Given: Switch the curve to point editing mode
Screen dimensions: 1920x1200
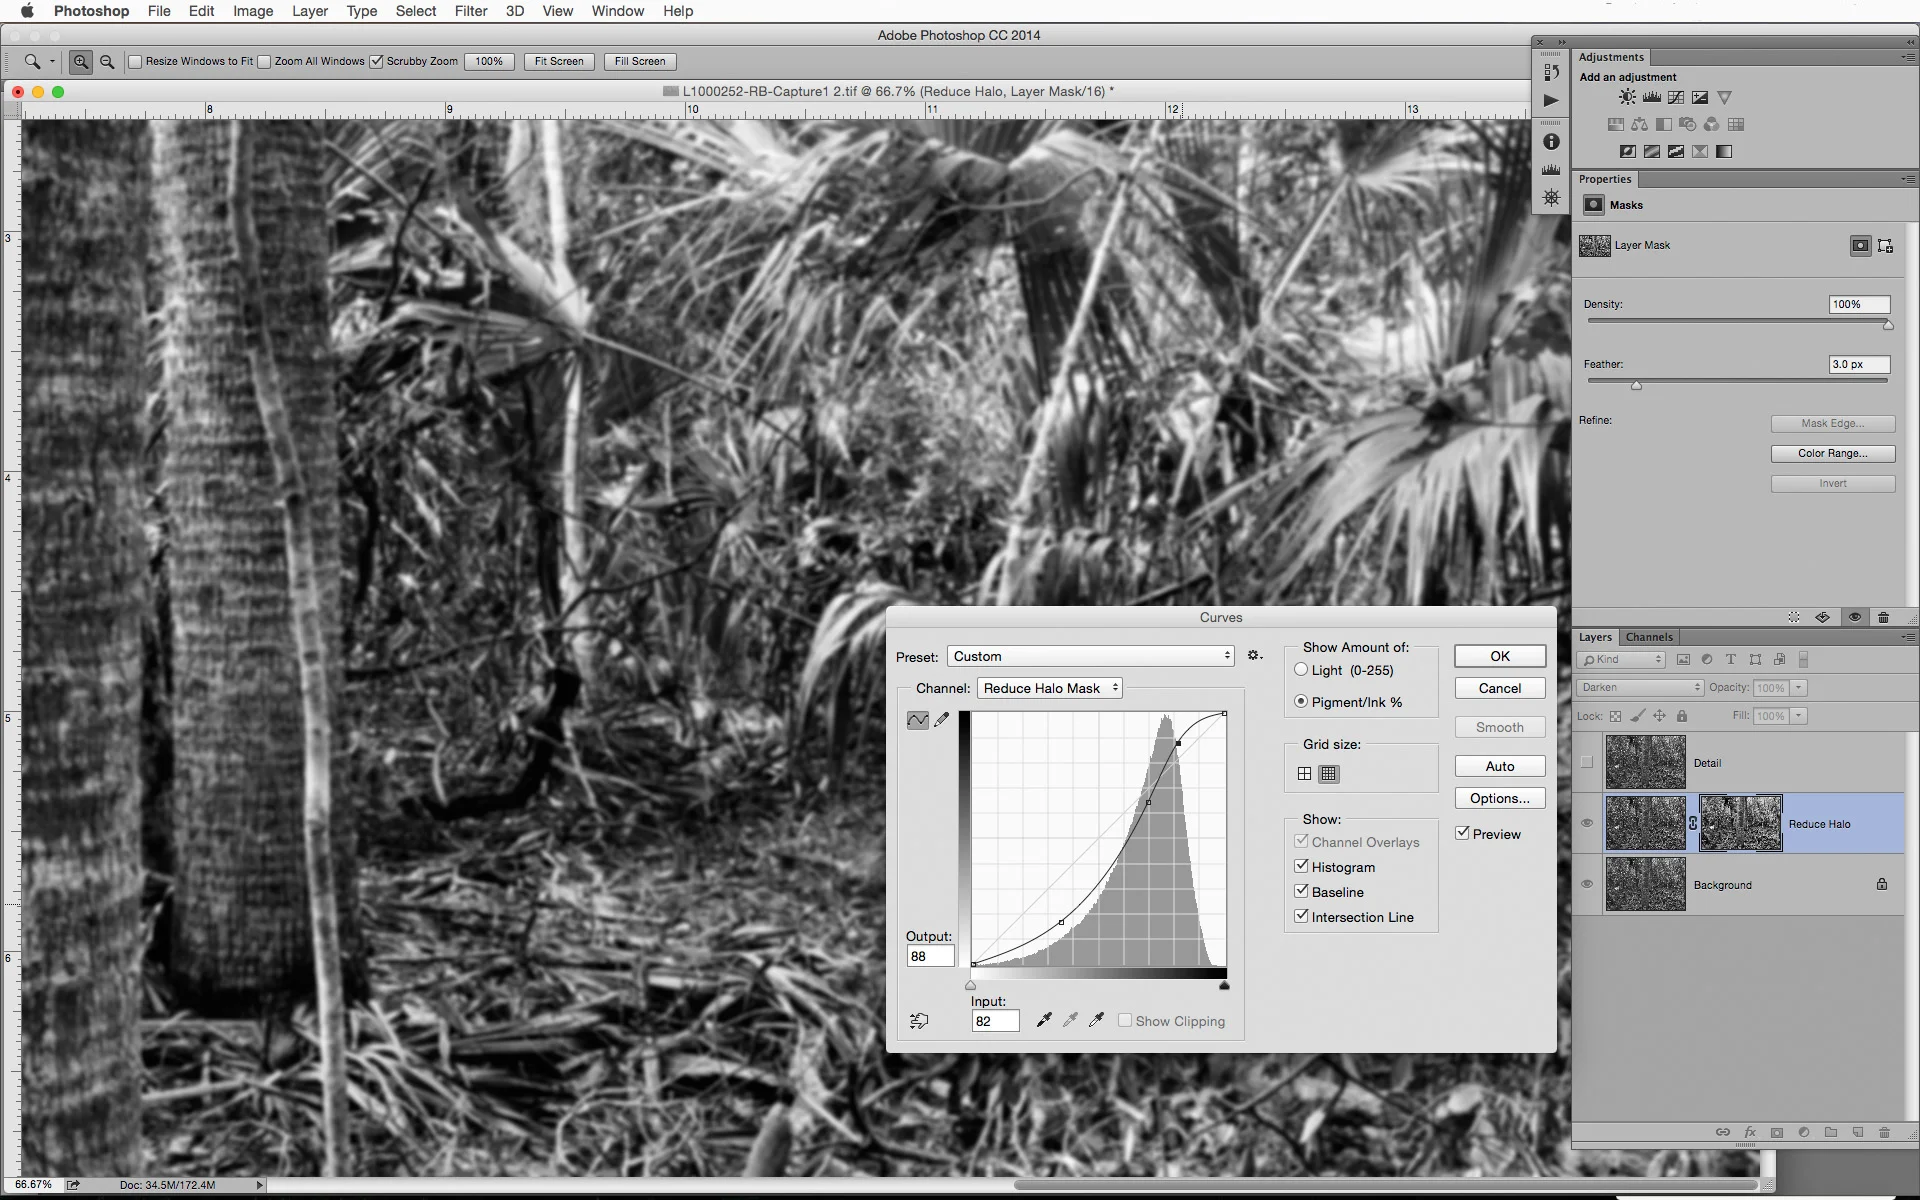Looking at the screenshot, I should tap(917, 719).
